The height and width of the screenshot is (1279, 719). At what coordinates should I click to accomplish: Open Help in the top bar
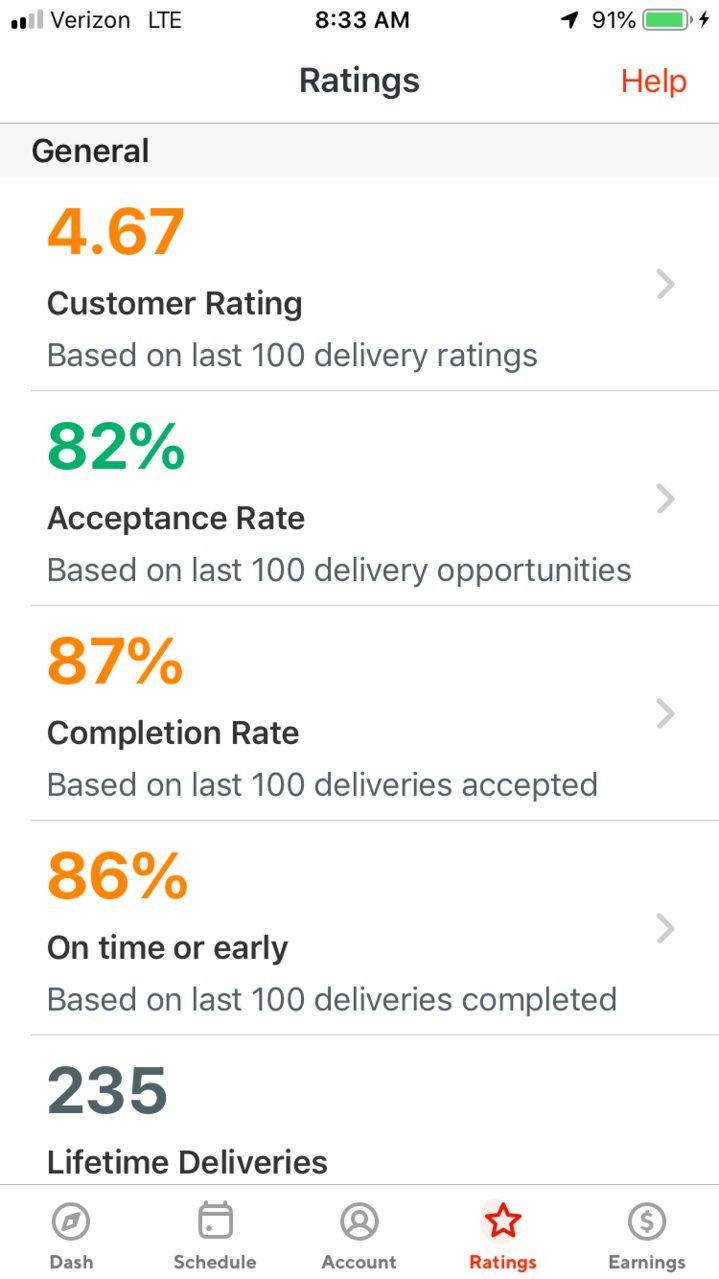point(654,81)
